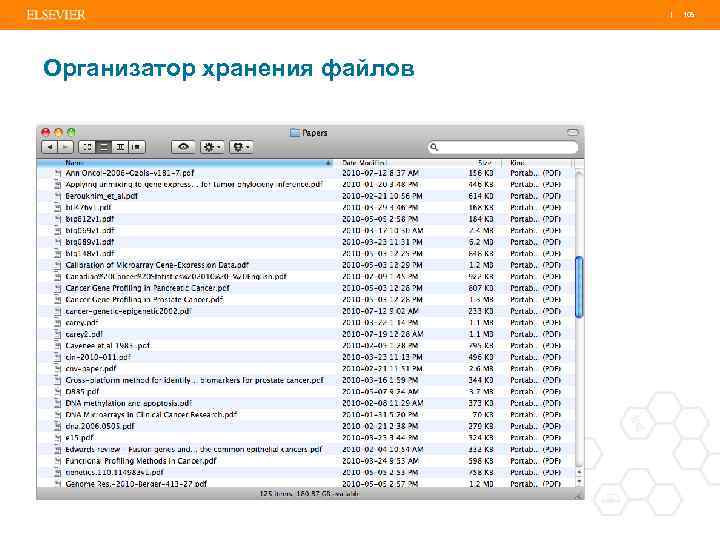
Task: Select Cross-platform method prostate cancer.pdf
Action: [x=195, y=380]
